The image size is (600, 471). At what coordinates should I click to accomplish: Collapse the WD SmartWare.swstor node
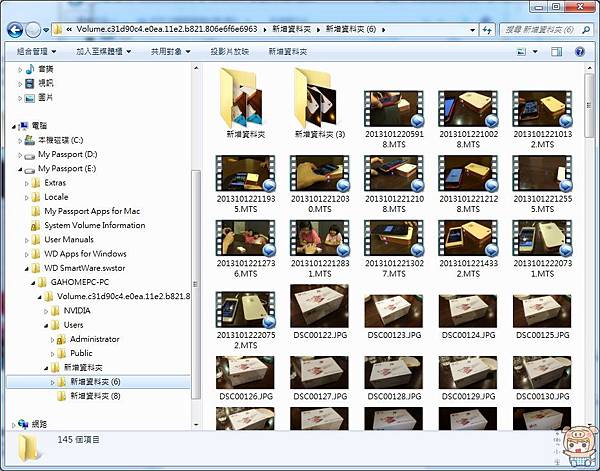click(26, 269)
